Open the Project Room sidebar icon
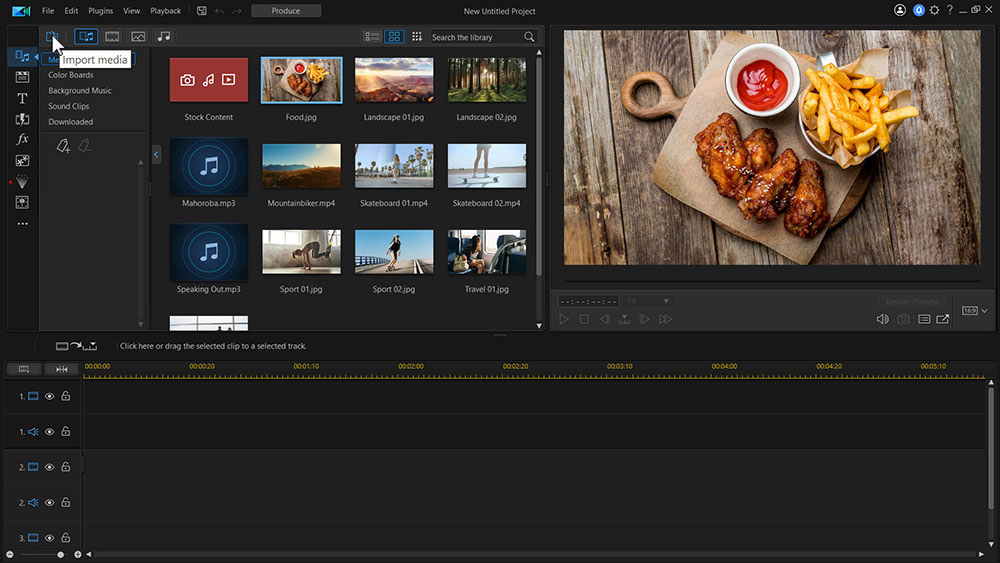Image resolution: width=1000 pixels, height=563 pixels. pyautogui.click(x=22, y=77)
